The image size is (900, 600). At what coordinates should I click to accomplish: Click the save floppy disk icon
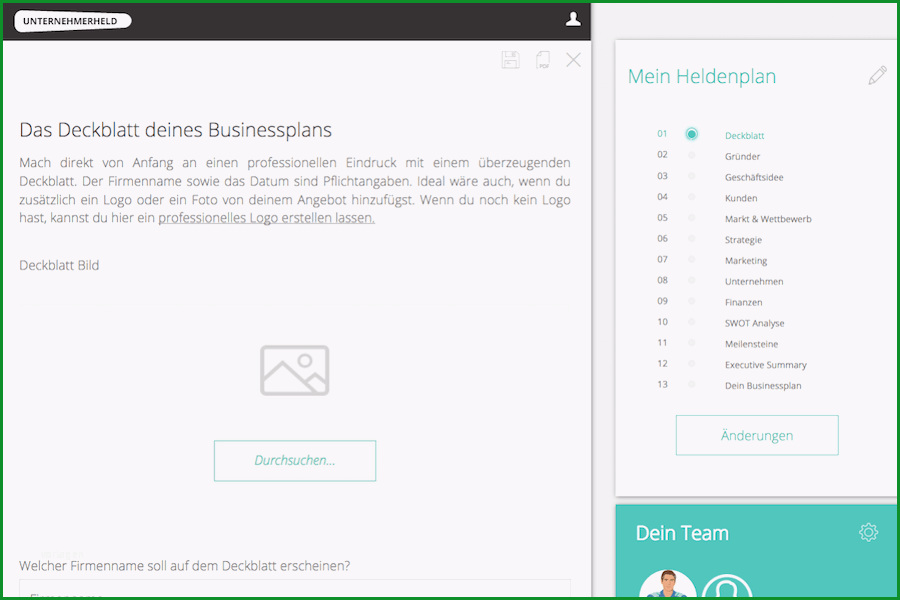[x=510, y=60]
